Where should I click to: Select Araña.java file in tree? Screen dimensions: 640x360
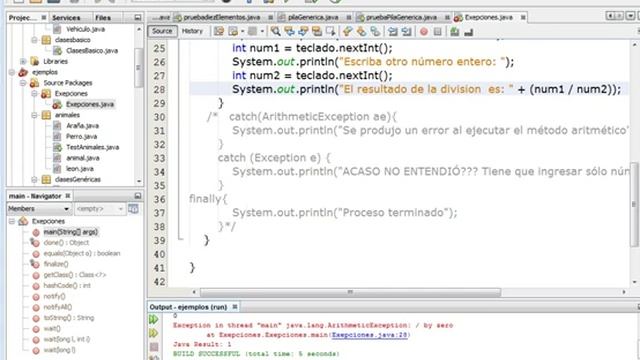pyautogui.click(x=82, y=126)
